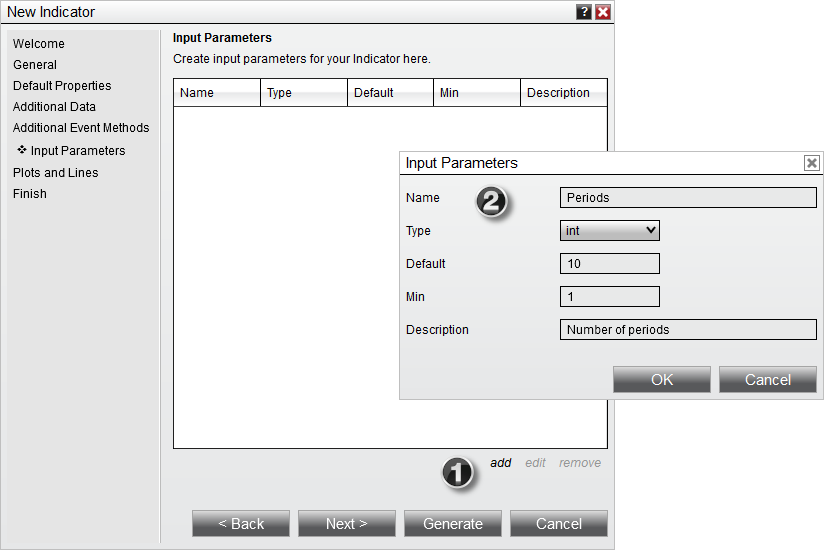Close the Input Parameters dialog
Screen dimensions: 824x550
coord(811,163)
